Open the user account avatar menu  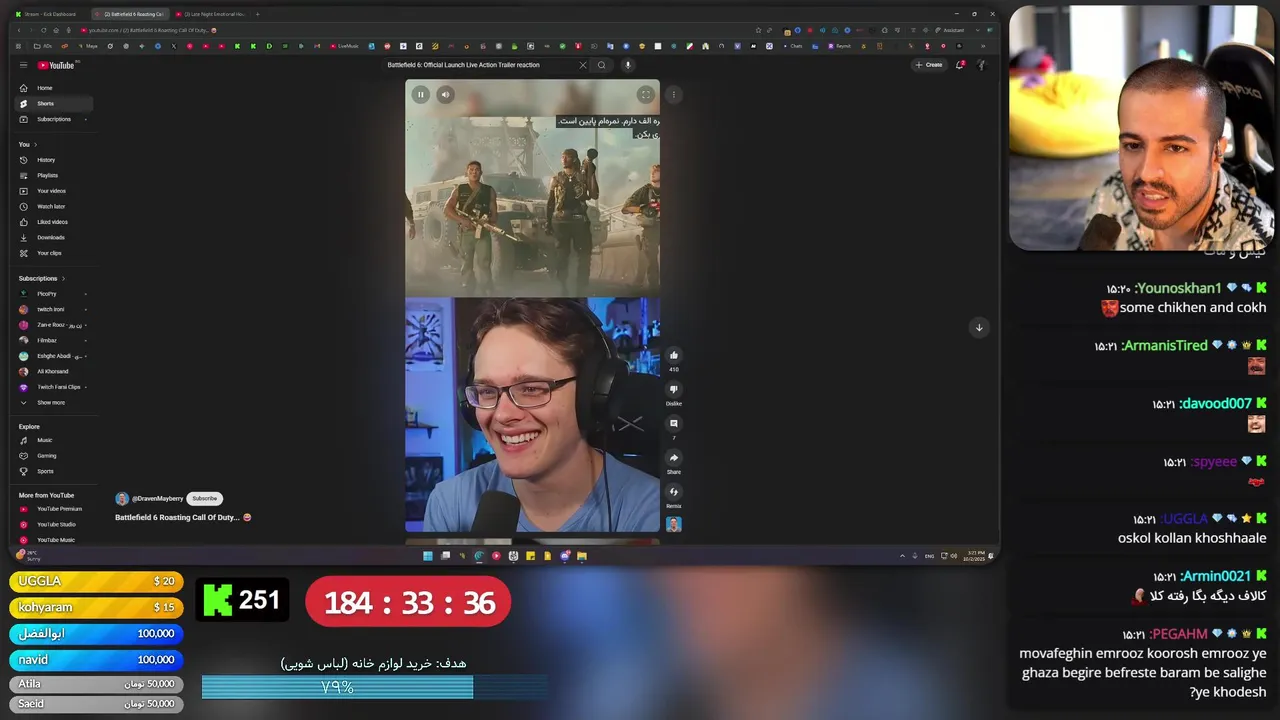[981, 65]
